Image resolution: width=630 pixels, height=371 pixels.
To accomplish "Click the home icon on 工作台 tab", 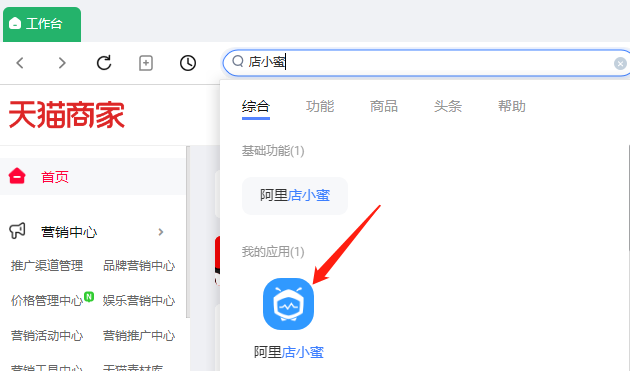I will coord(15,23).
